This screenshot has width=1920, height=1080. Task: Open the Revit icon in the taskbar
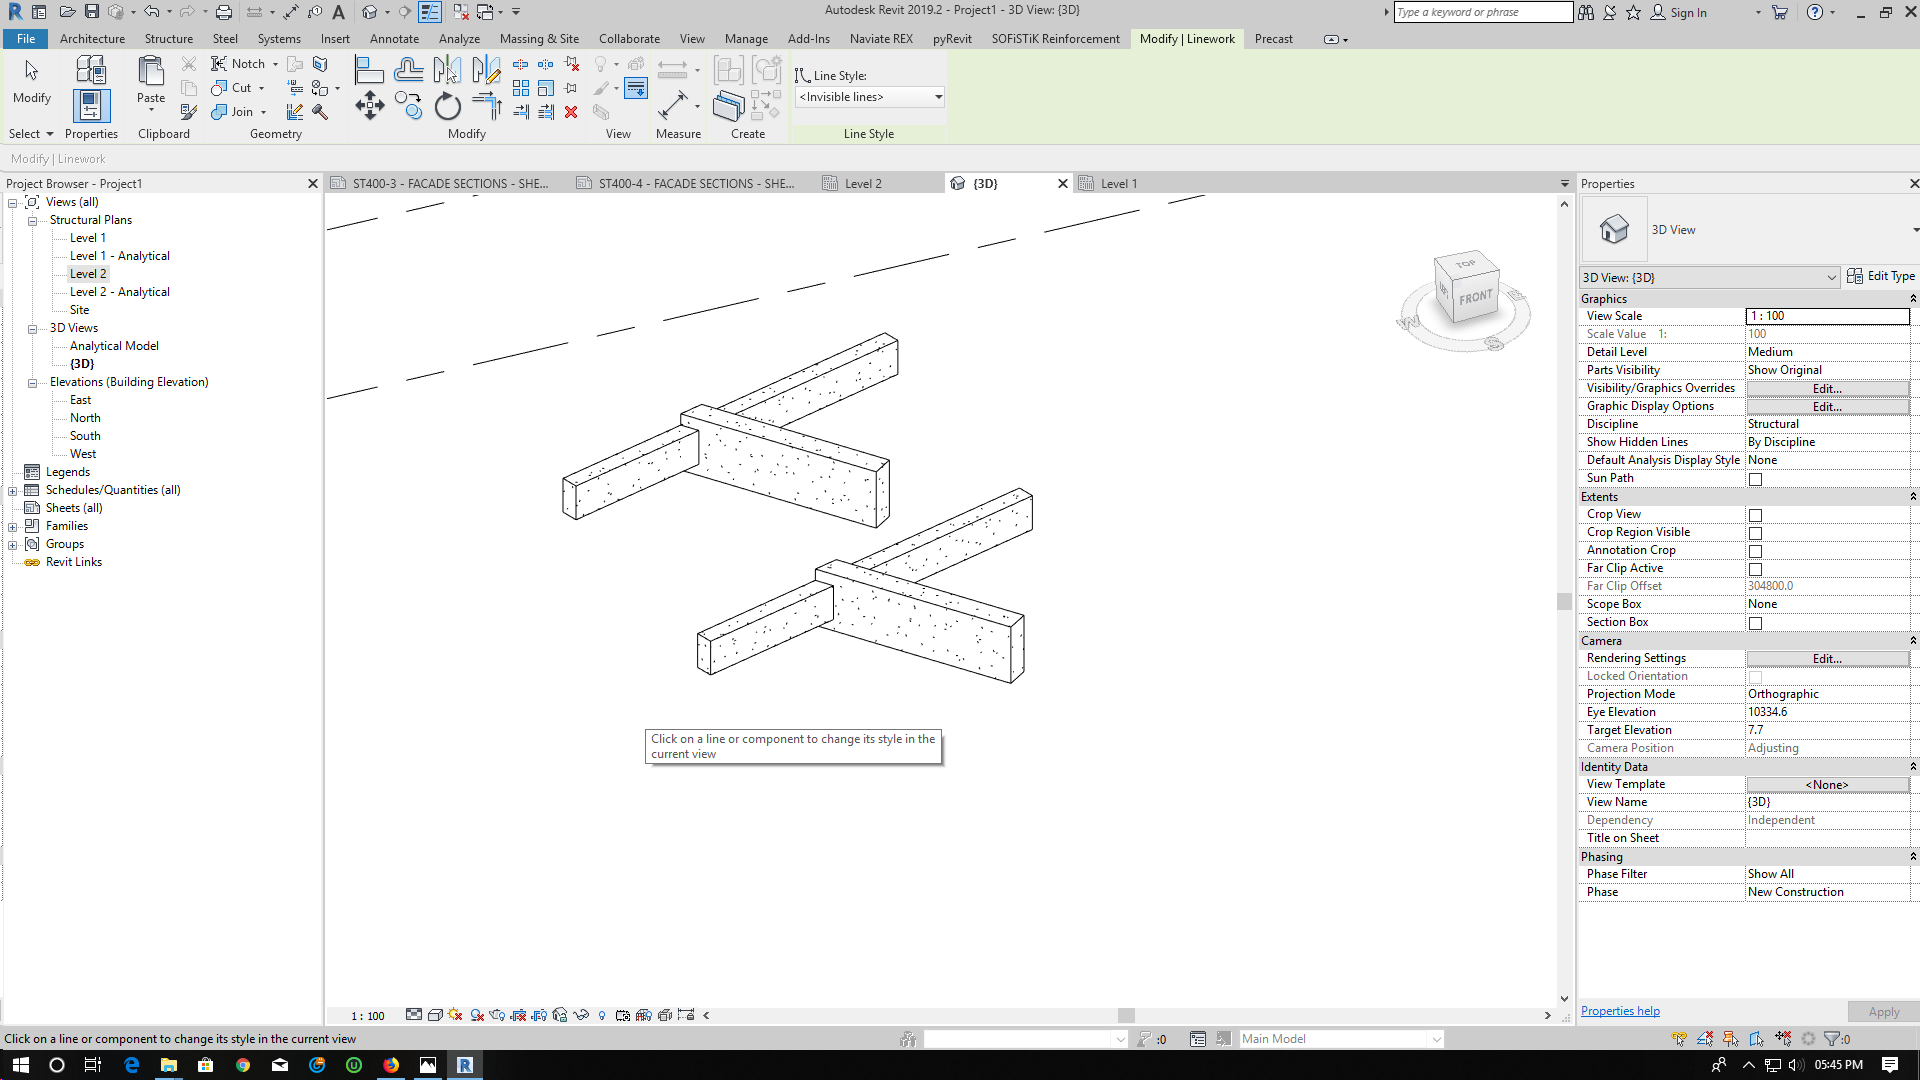[465, 1065]
